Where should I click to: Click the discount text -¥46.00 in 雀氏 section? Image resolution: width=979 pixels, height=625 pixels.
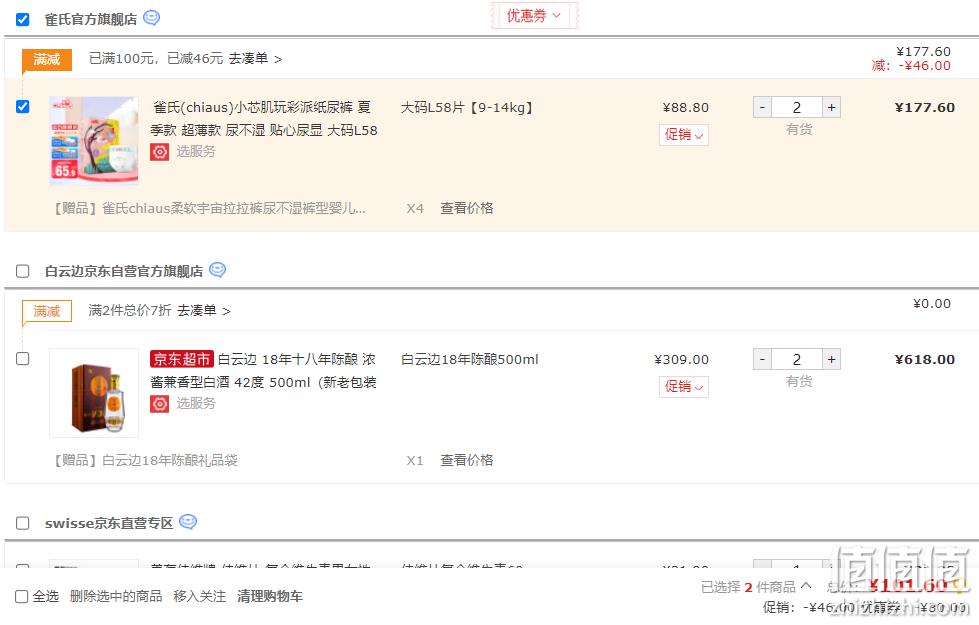pyautogui.click(x=924, y=66)
